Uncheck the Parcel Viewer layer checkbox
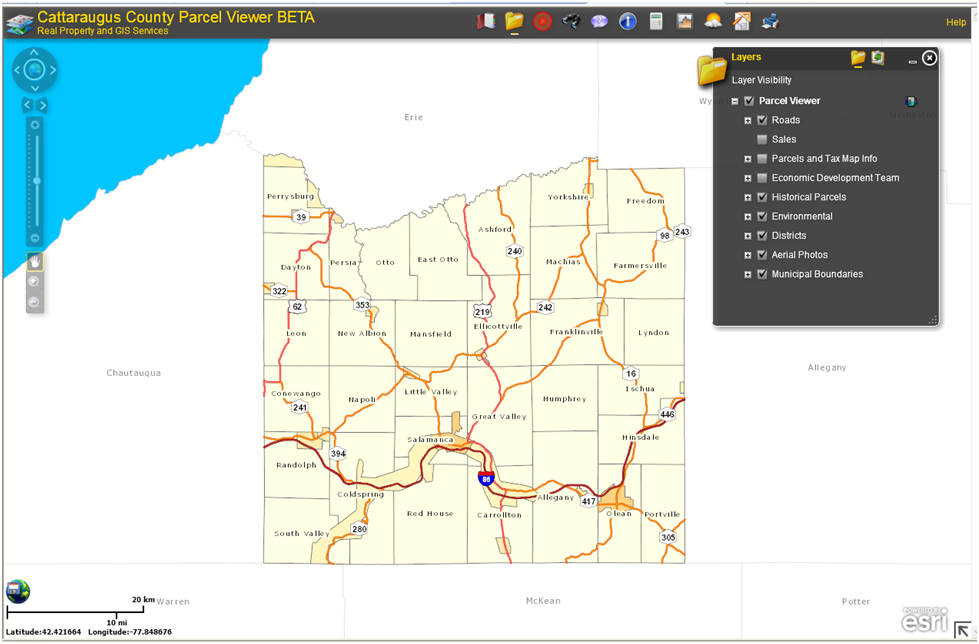The height and width of the screenshot is (644, 979). click(x=749, y=101)
